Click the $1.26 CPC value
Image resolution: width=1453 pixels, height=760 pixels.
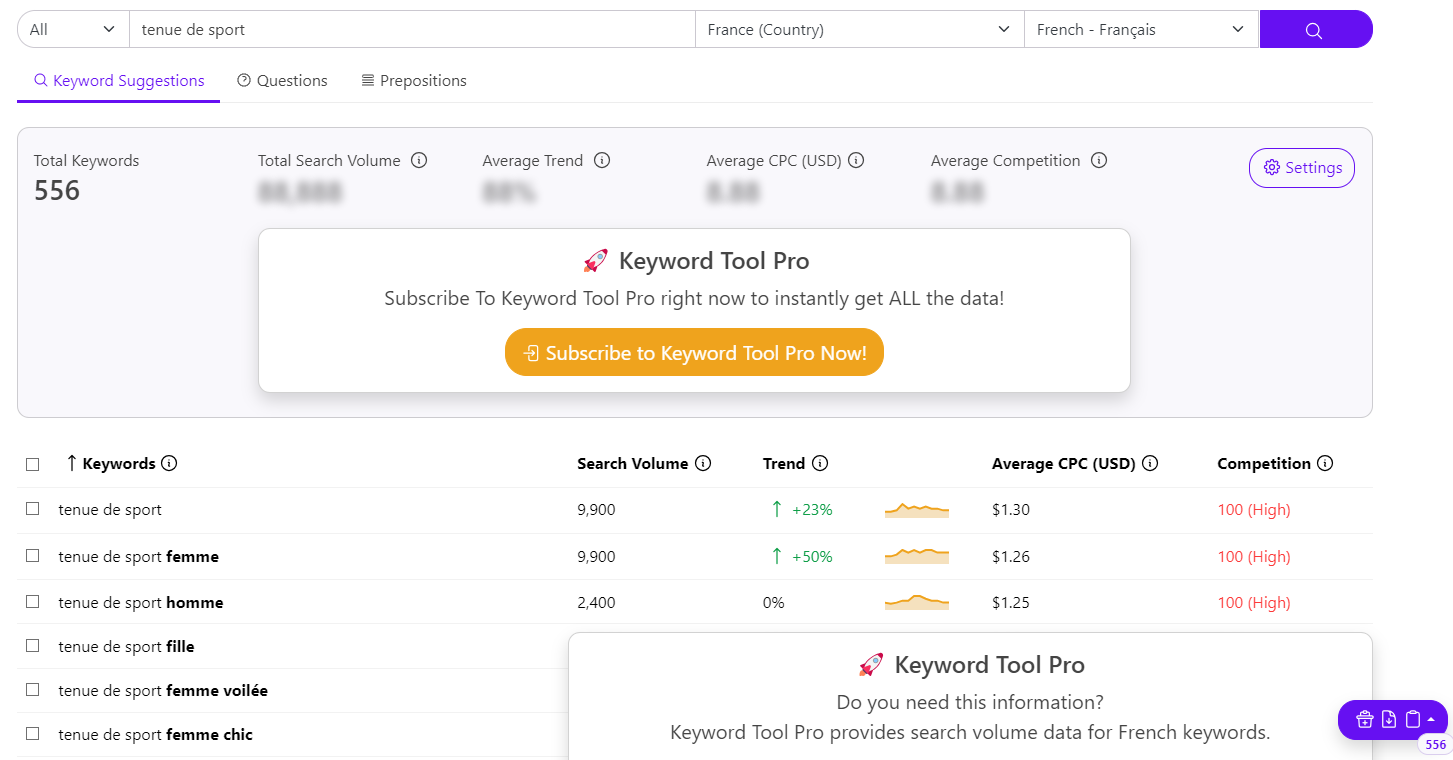click(x=1011, y=557)
